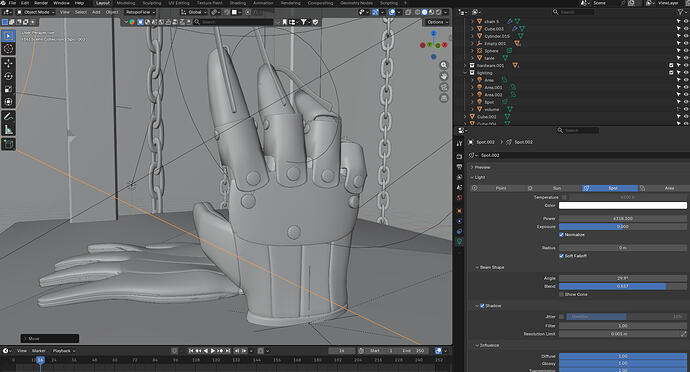The height and width of the screenshot is (372, 690).
Task: Click the viewport zoom magnifier gizmo
Action: pyautogui.click(x=444, y=65)
